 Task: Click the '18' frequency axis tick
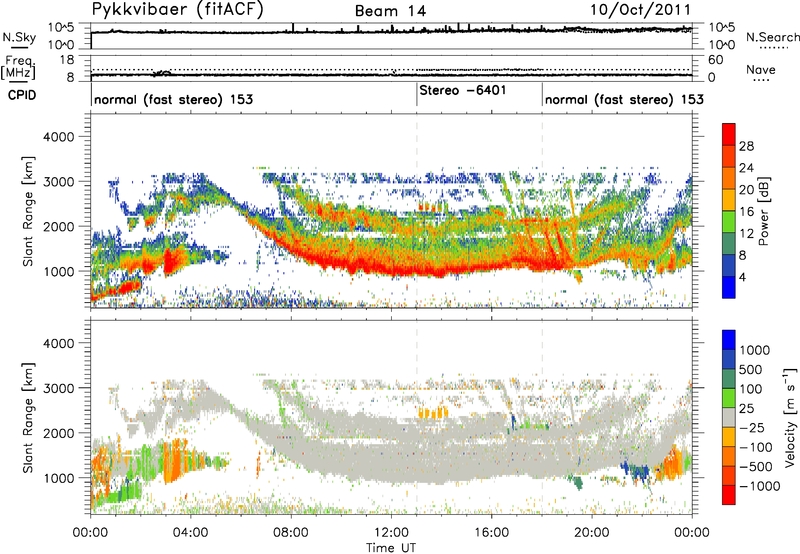66,60
